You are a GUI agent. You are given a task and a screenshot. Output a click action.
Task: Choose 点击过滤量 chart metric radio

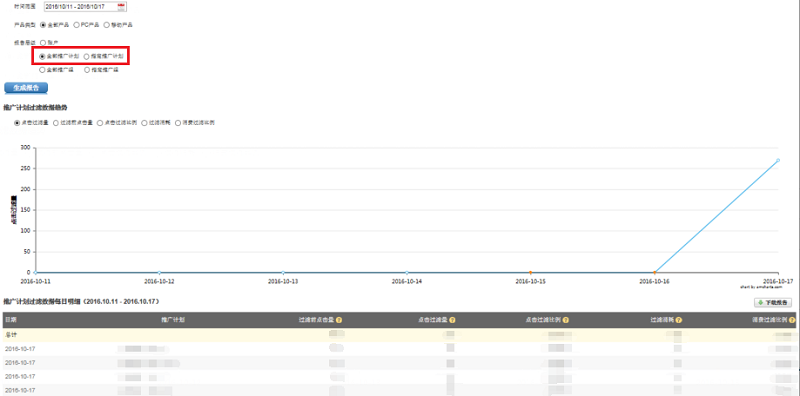[17, 123]
